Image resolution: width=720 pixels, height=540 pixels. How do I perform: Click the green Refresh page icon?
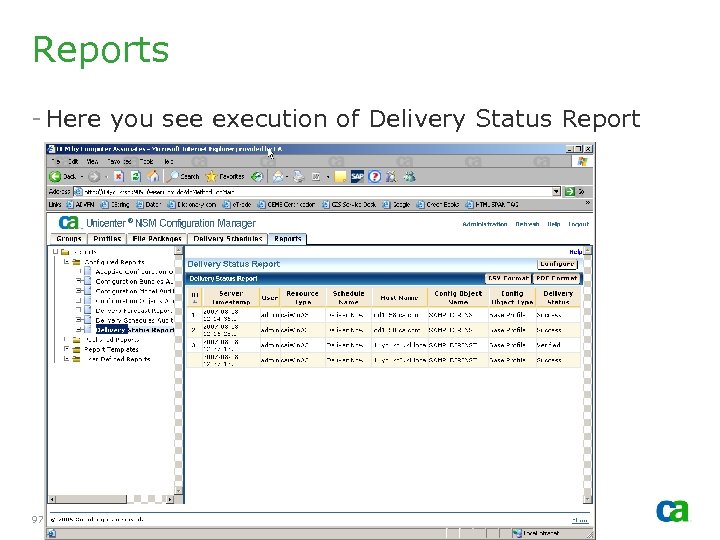click(135, 176)
